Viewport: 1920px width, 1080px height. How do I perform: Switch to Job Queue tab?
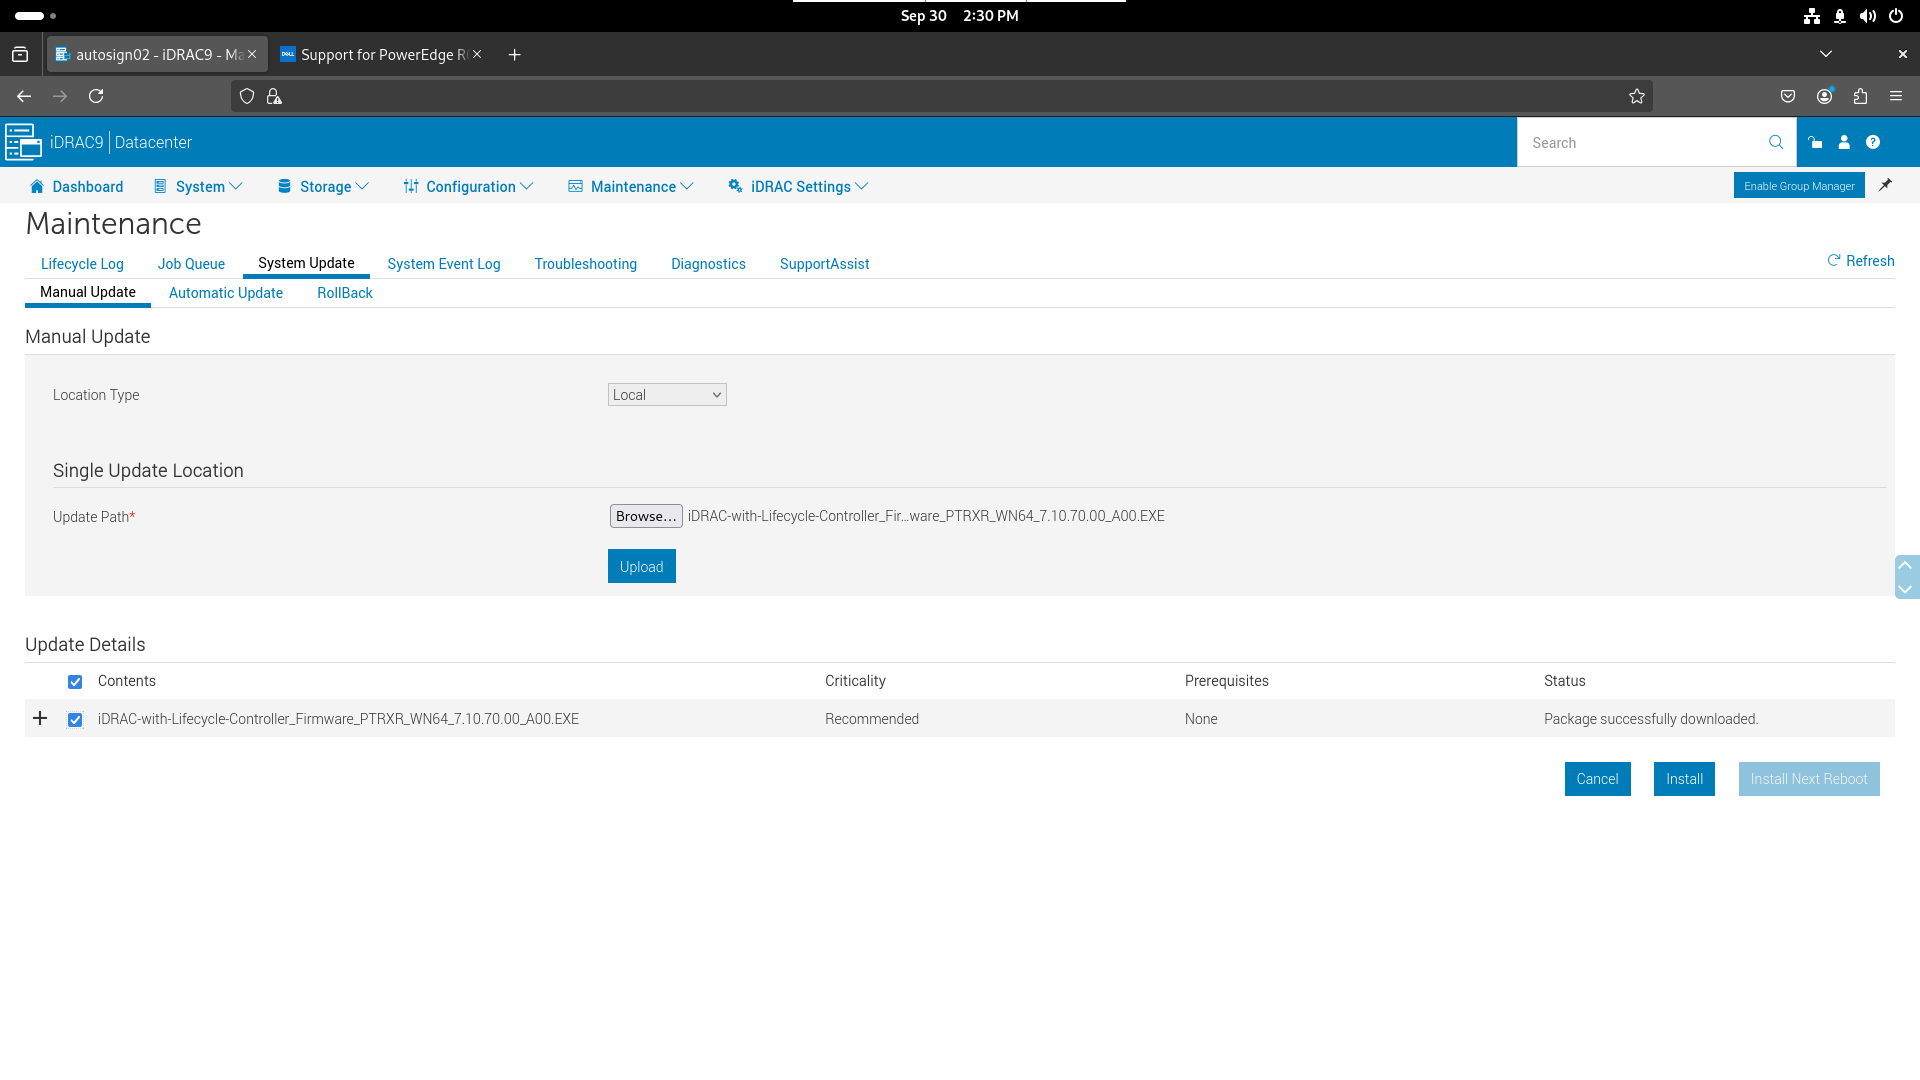pyautogui.click(x=191, y=264)
